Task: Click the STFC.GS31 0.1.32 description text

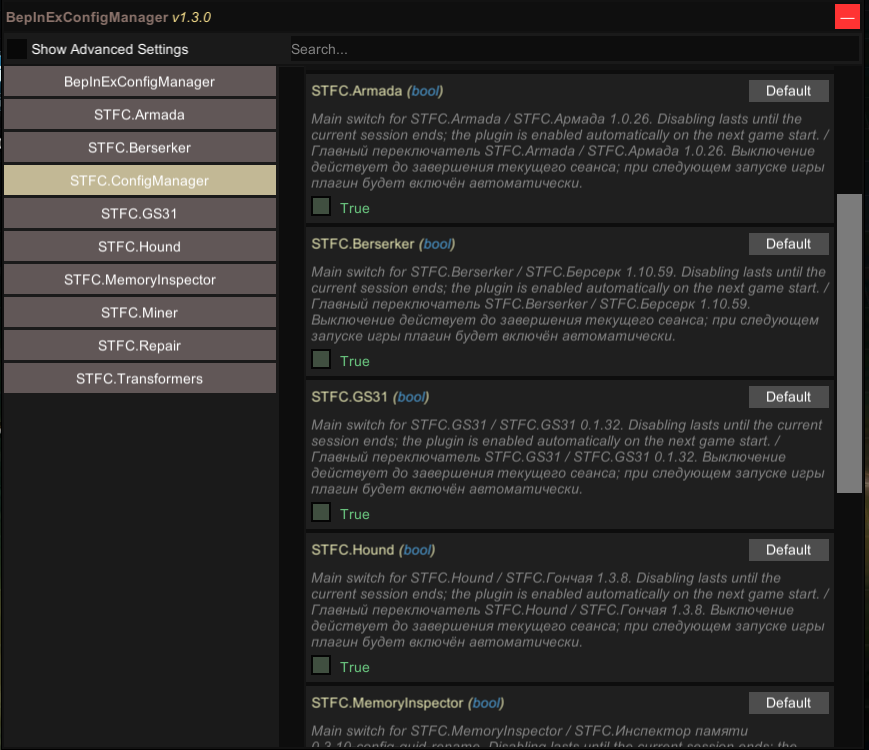Action: tap(570, 457)
